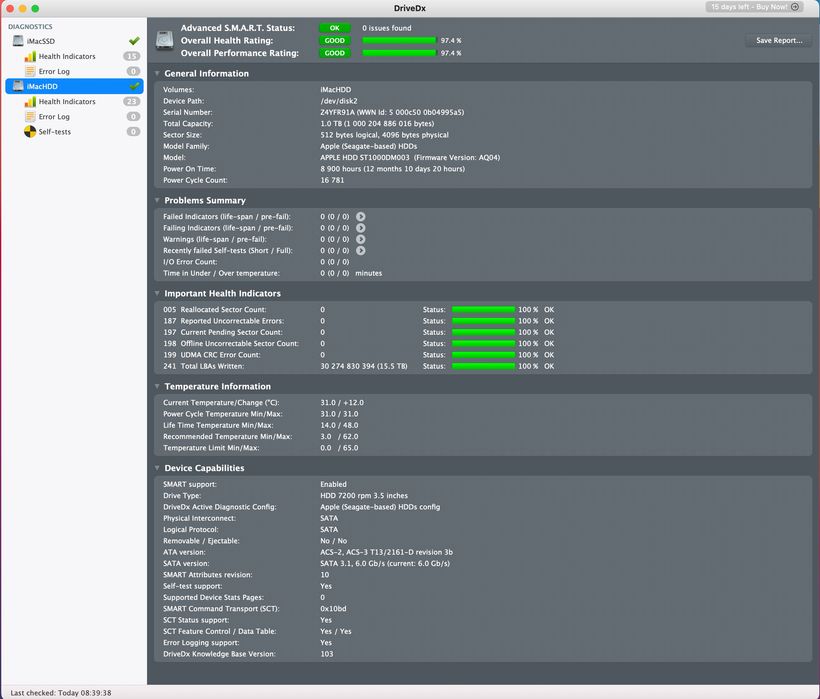
Task: Open Health Indicators for iMacSSD
Action: (67, 56)
